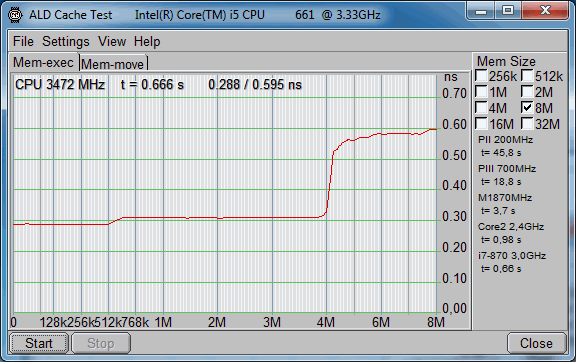
Task: Check the 2M memory size option
Action: tap(526, 92)
